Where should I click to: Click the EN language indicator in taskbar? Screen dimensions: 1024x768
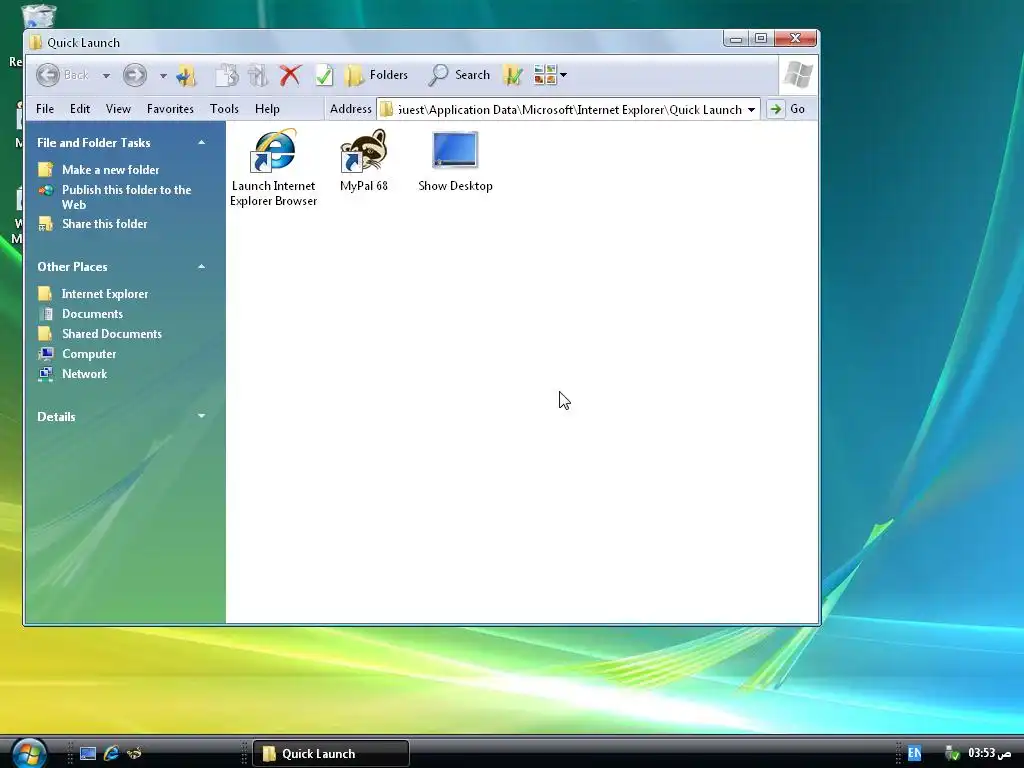pos(914,754)
